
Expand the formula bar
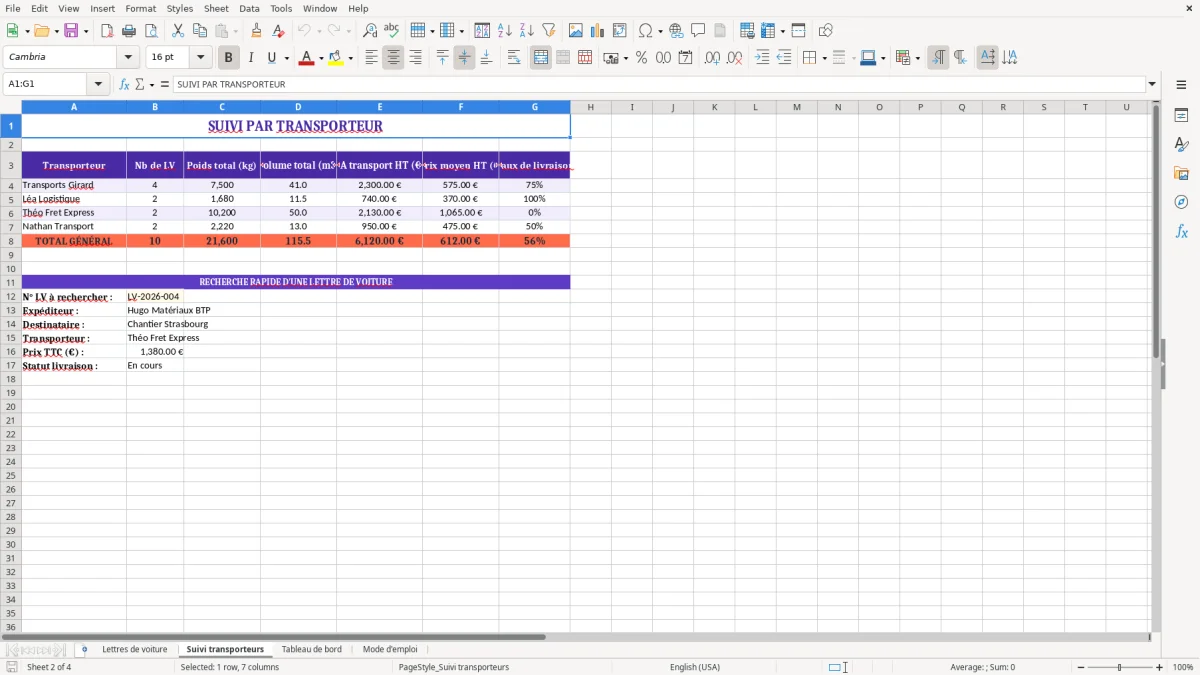(x=1152, y=85)
